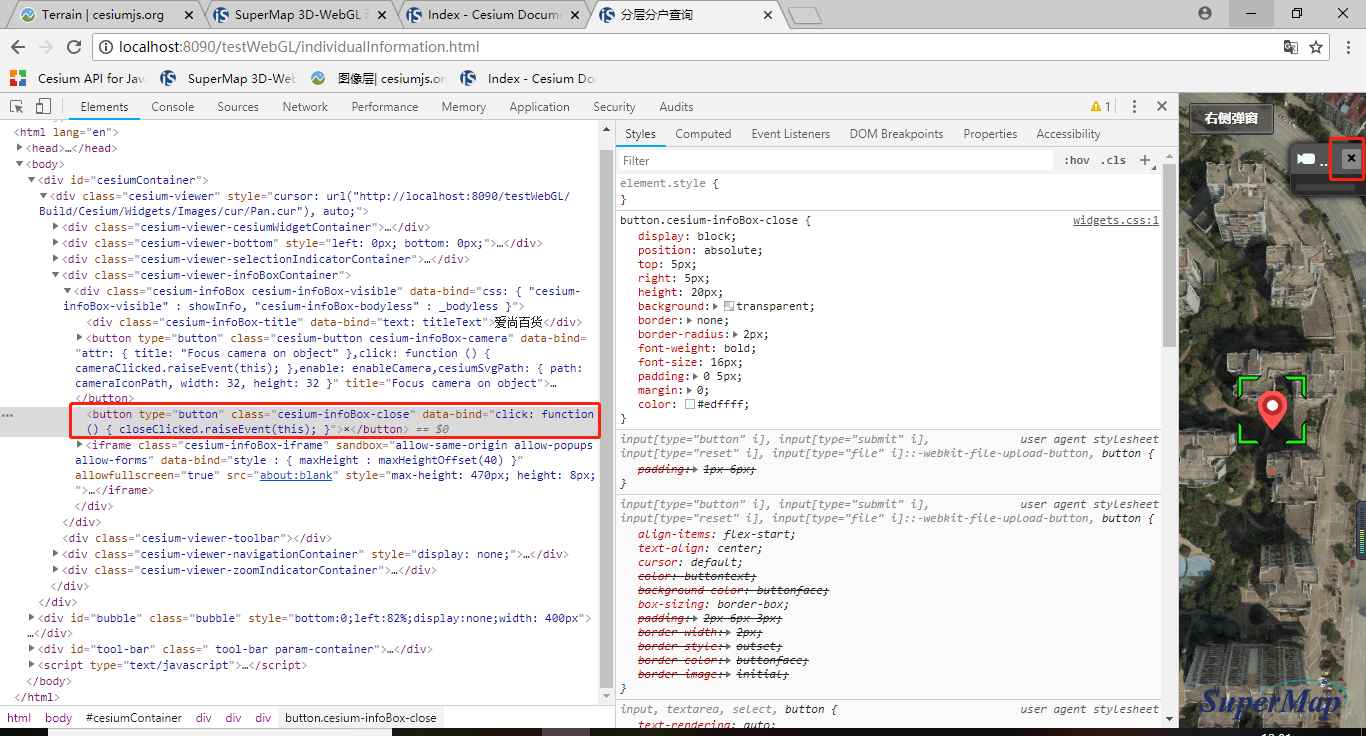Add new style rule with the plus icon

click(1146, 160)
